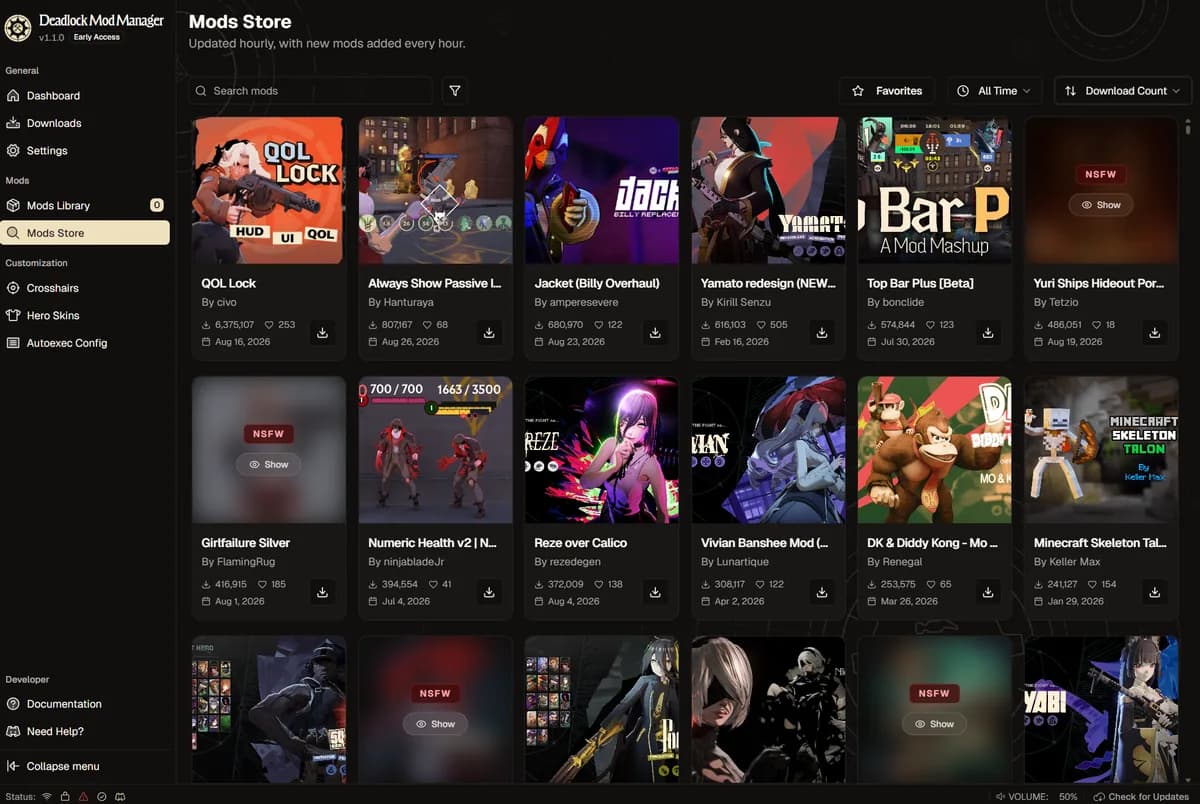The image size is (1200, 804).
Task: Download DK & Diddy Kong mod
Action: click(988, 592)
